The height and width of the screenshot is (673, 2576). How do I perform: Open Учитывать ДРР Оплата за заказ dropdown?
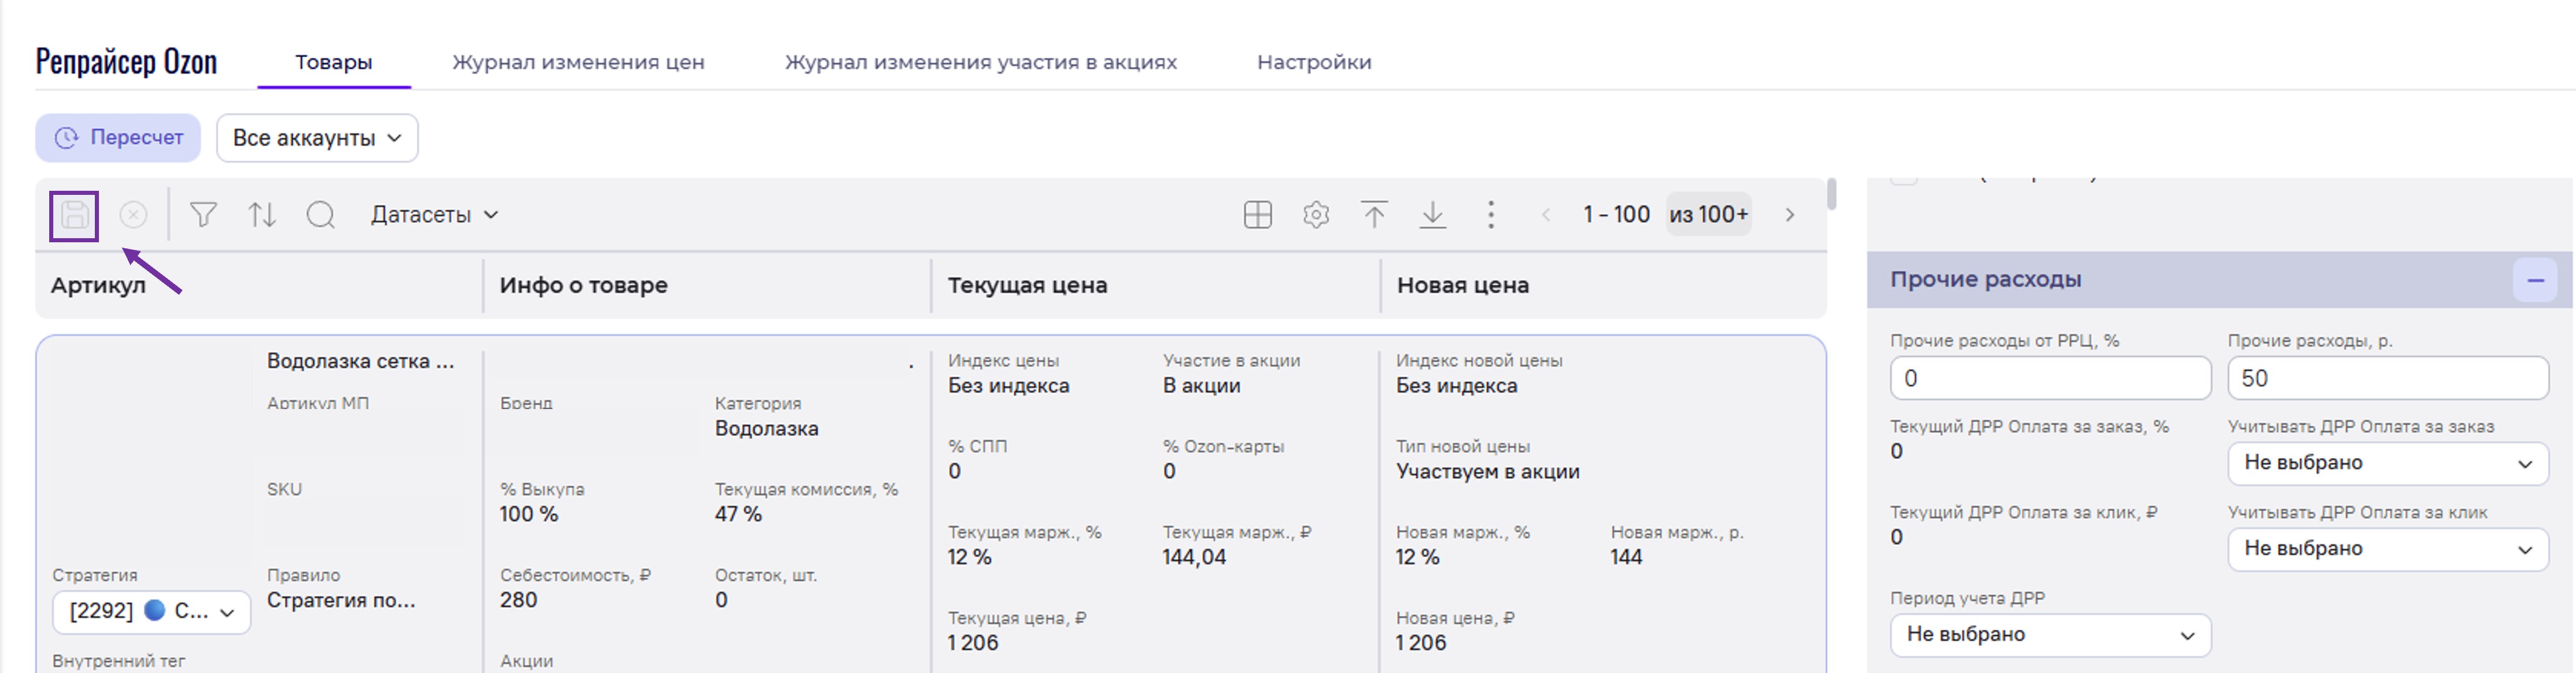(2387, 463)
